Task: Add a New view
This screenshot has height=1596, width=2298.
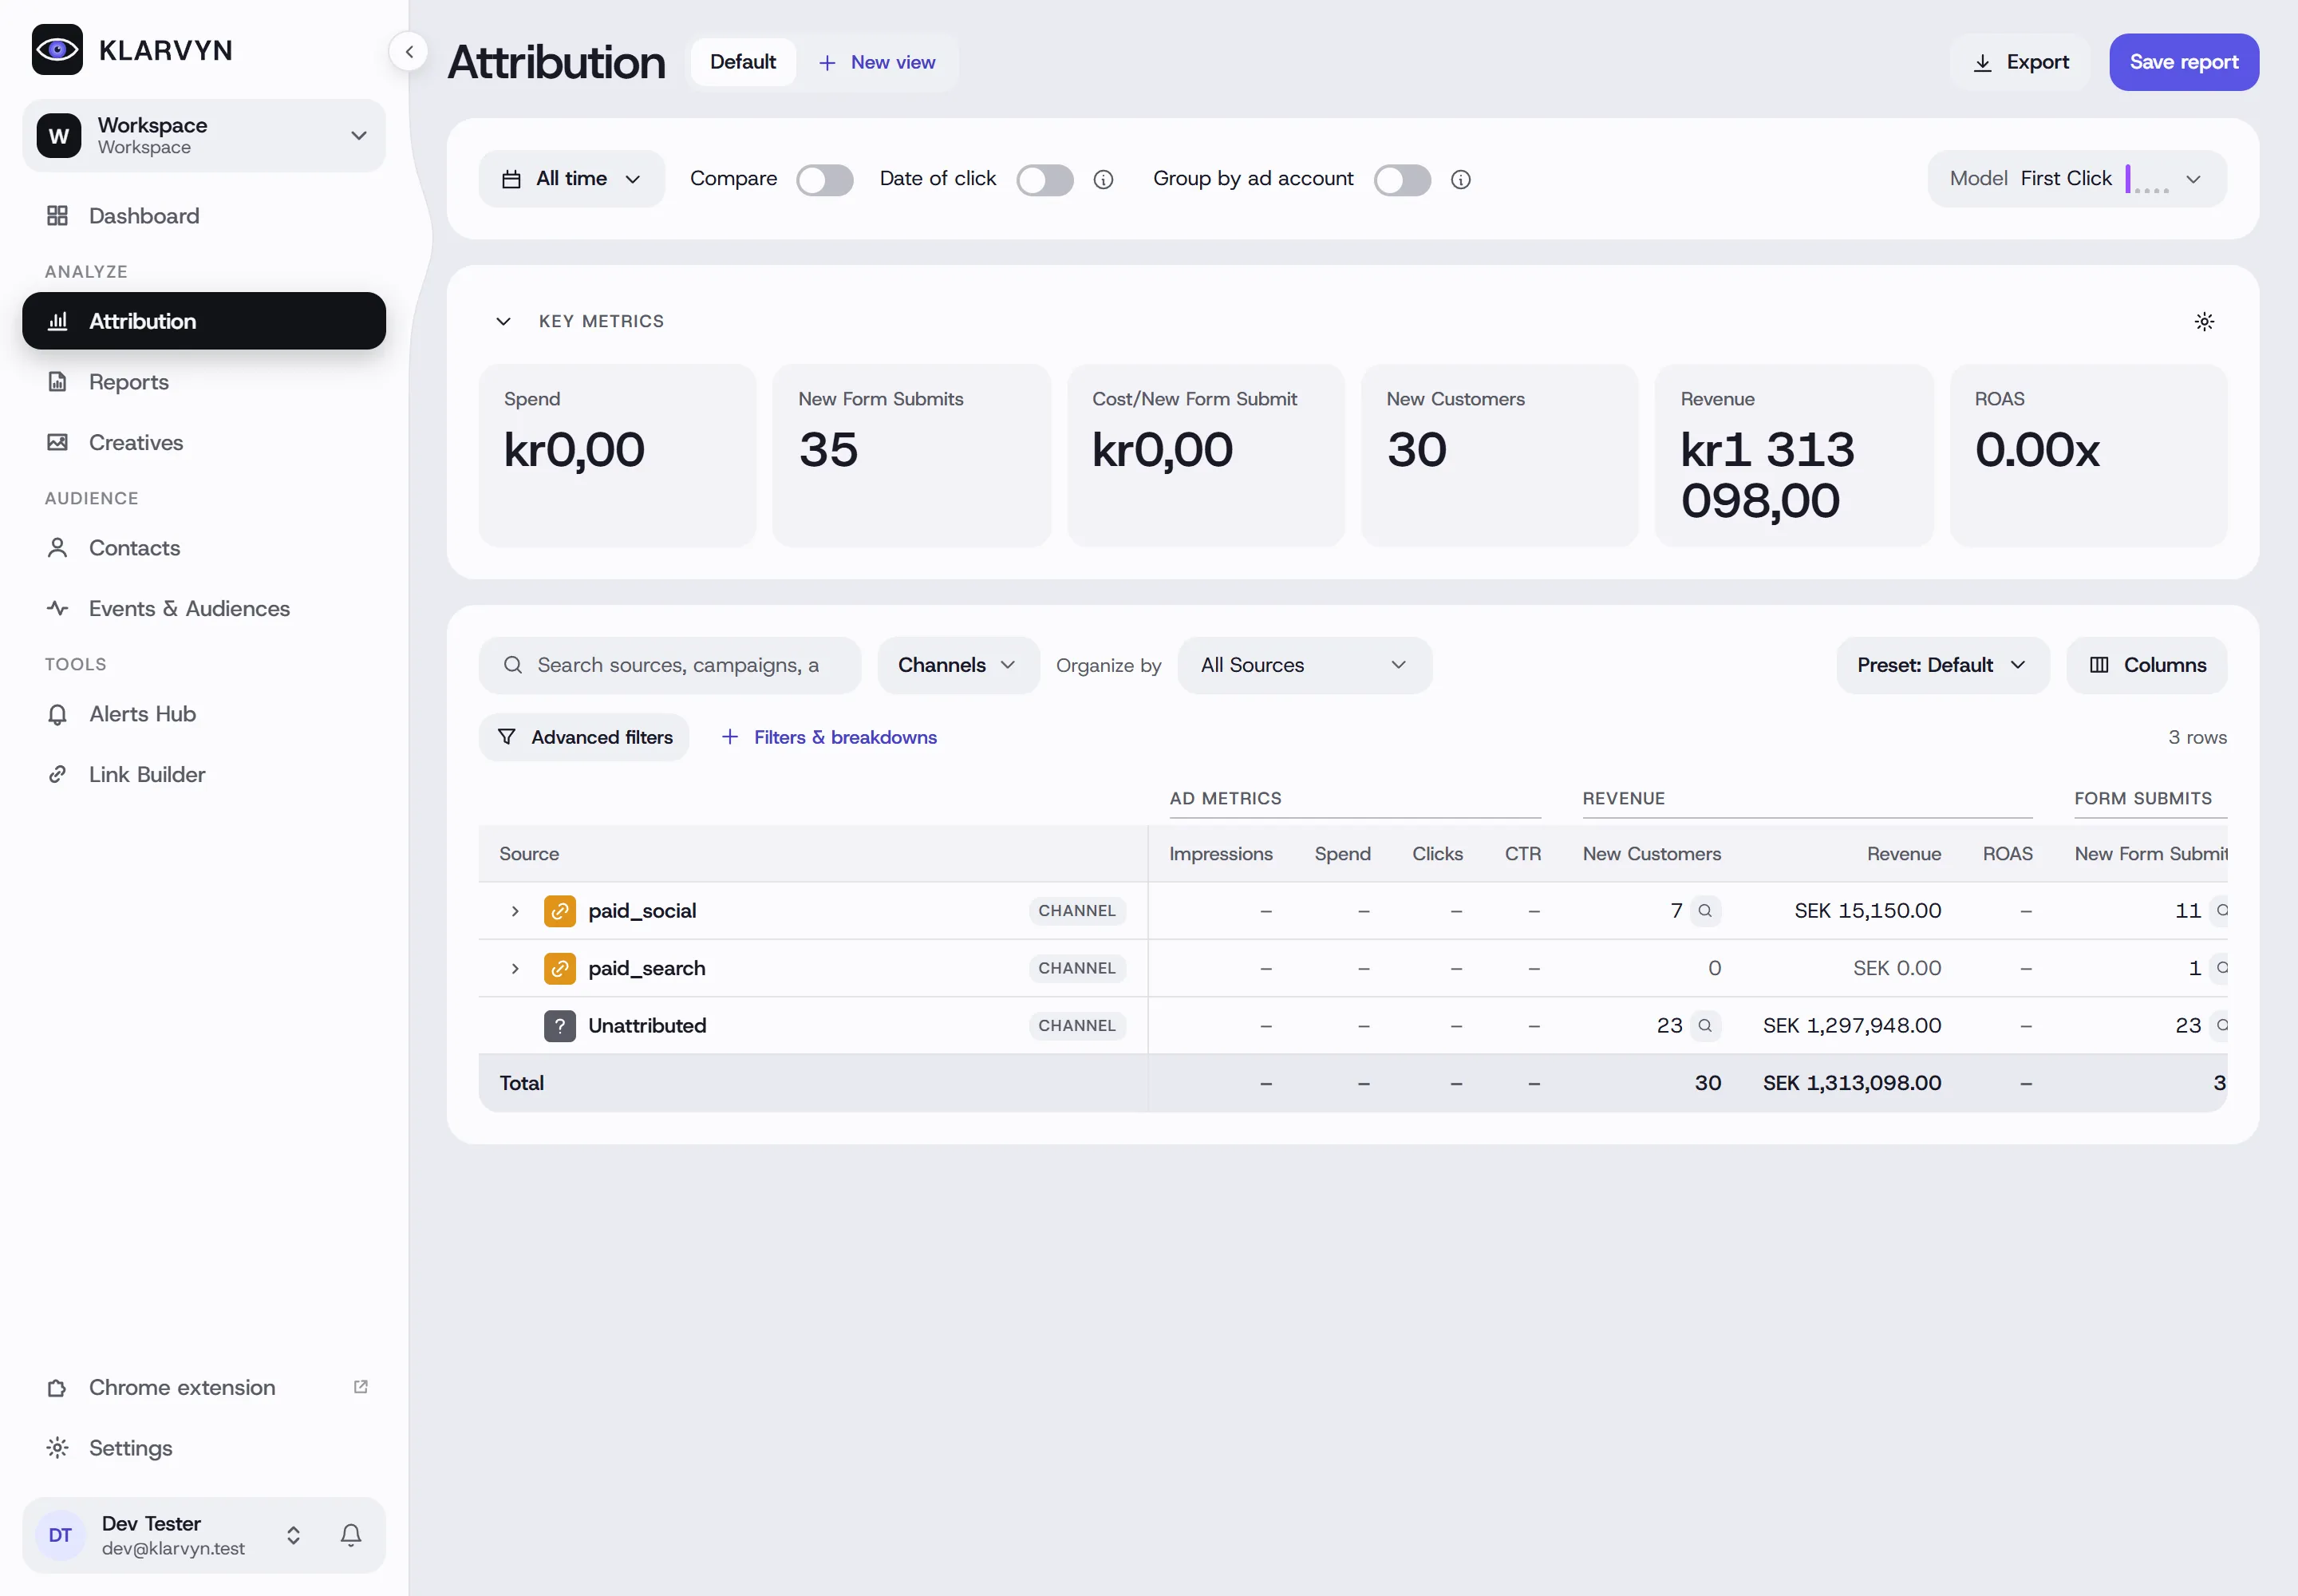Action: click(877, 62)
